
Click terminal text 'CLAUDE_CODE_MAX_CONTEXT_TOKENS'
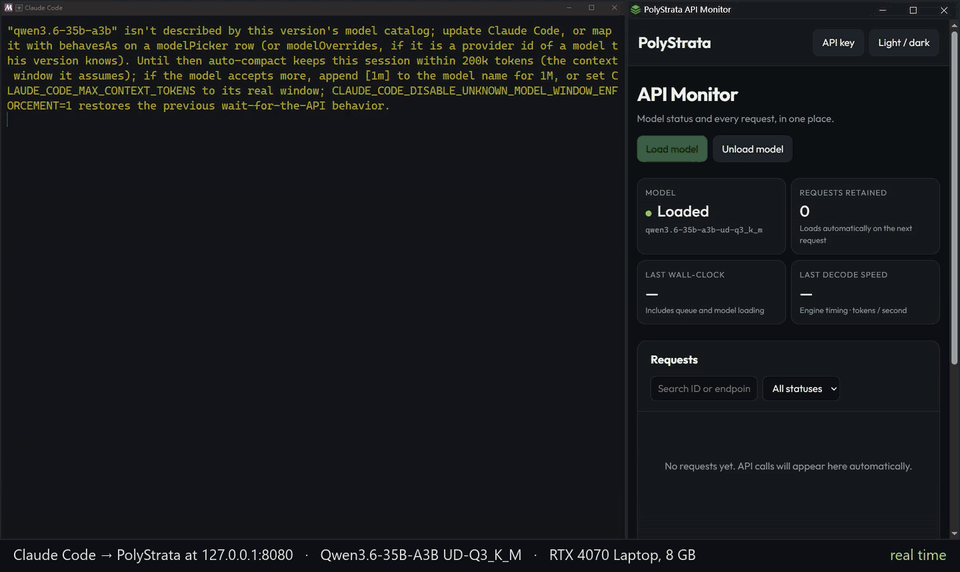pyautogui.click(x=101, y=91)
